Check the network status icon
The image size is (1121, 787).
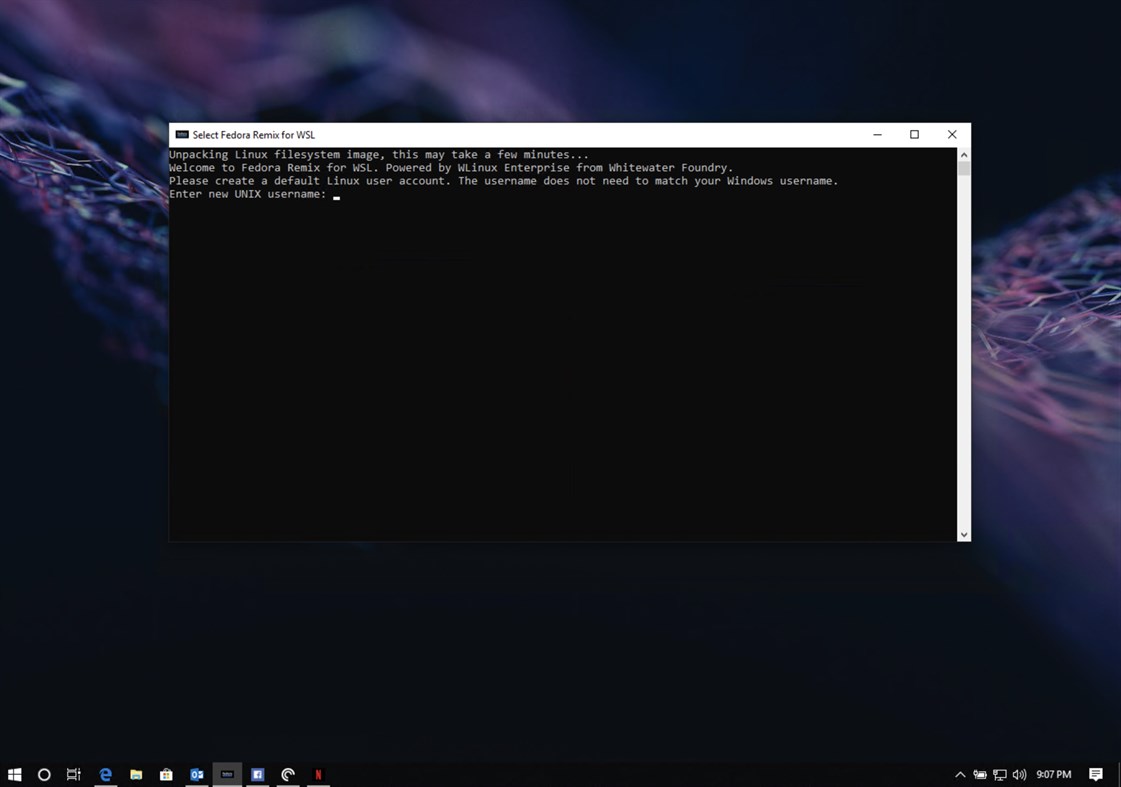(x=999, y=774)
